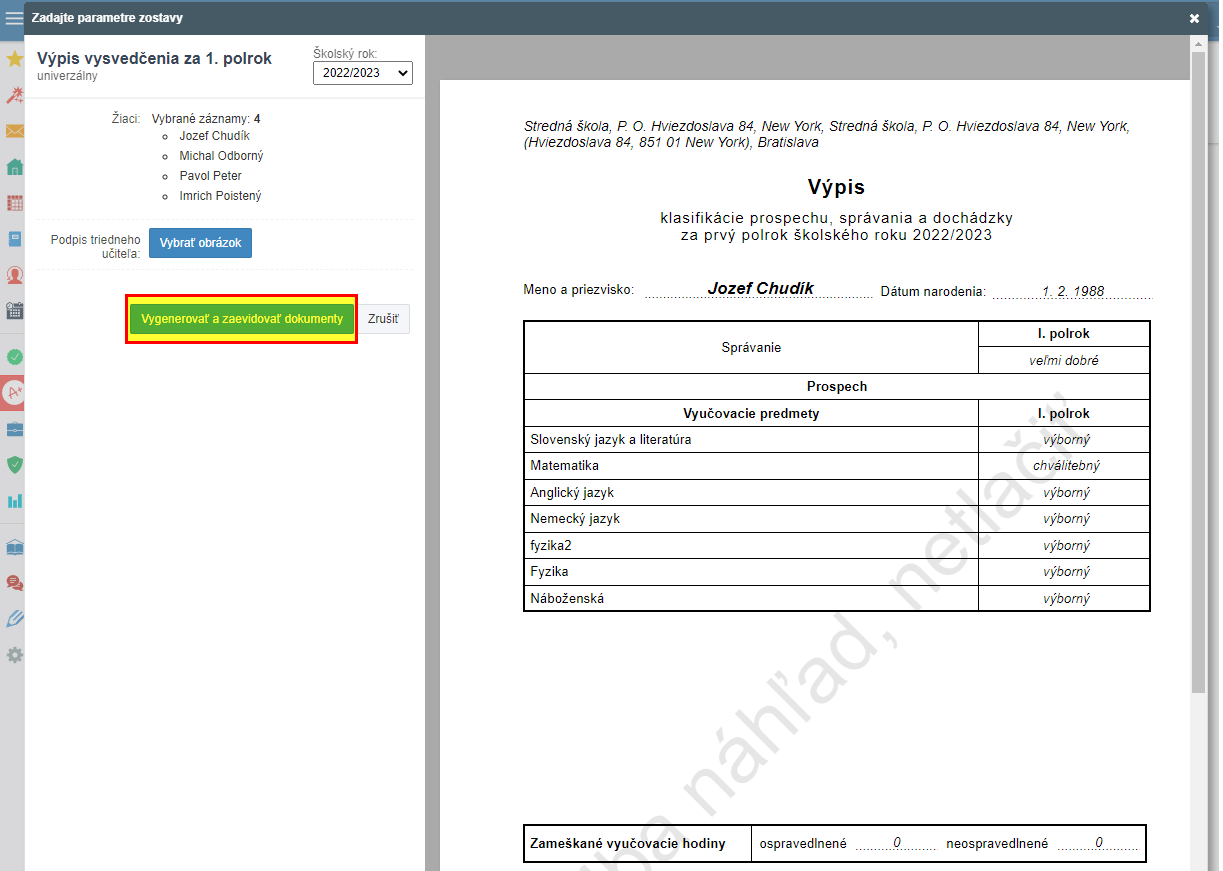Click the blue paperclip sidebar icon
The image size is (1223, 871).
click(14, 619)
